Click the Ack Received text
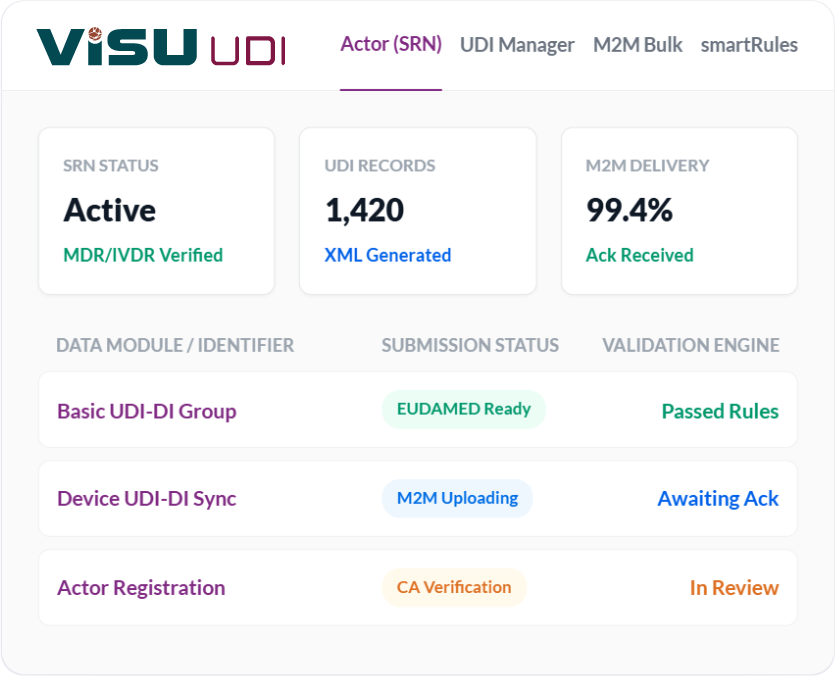Image resolution: width=835 pixels, height=676 pixels. (640, 255)
